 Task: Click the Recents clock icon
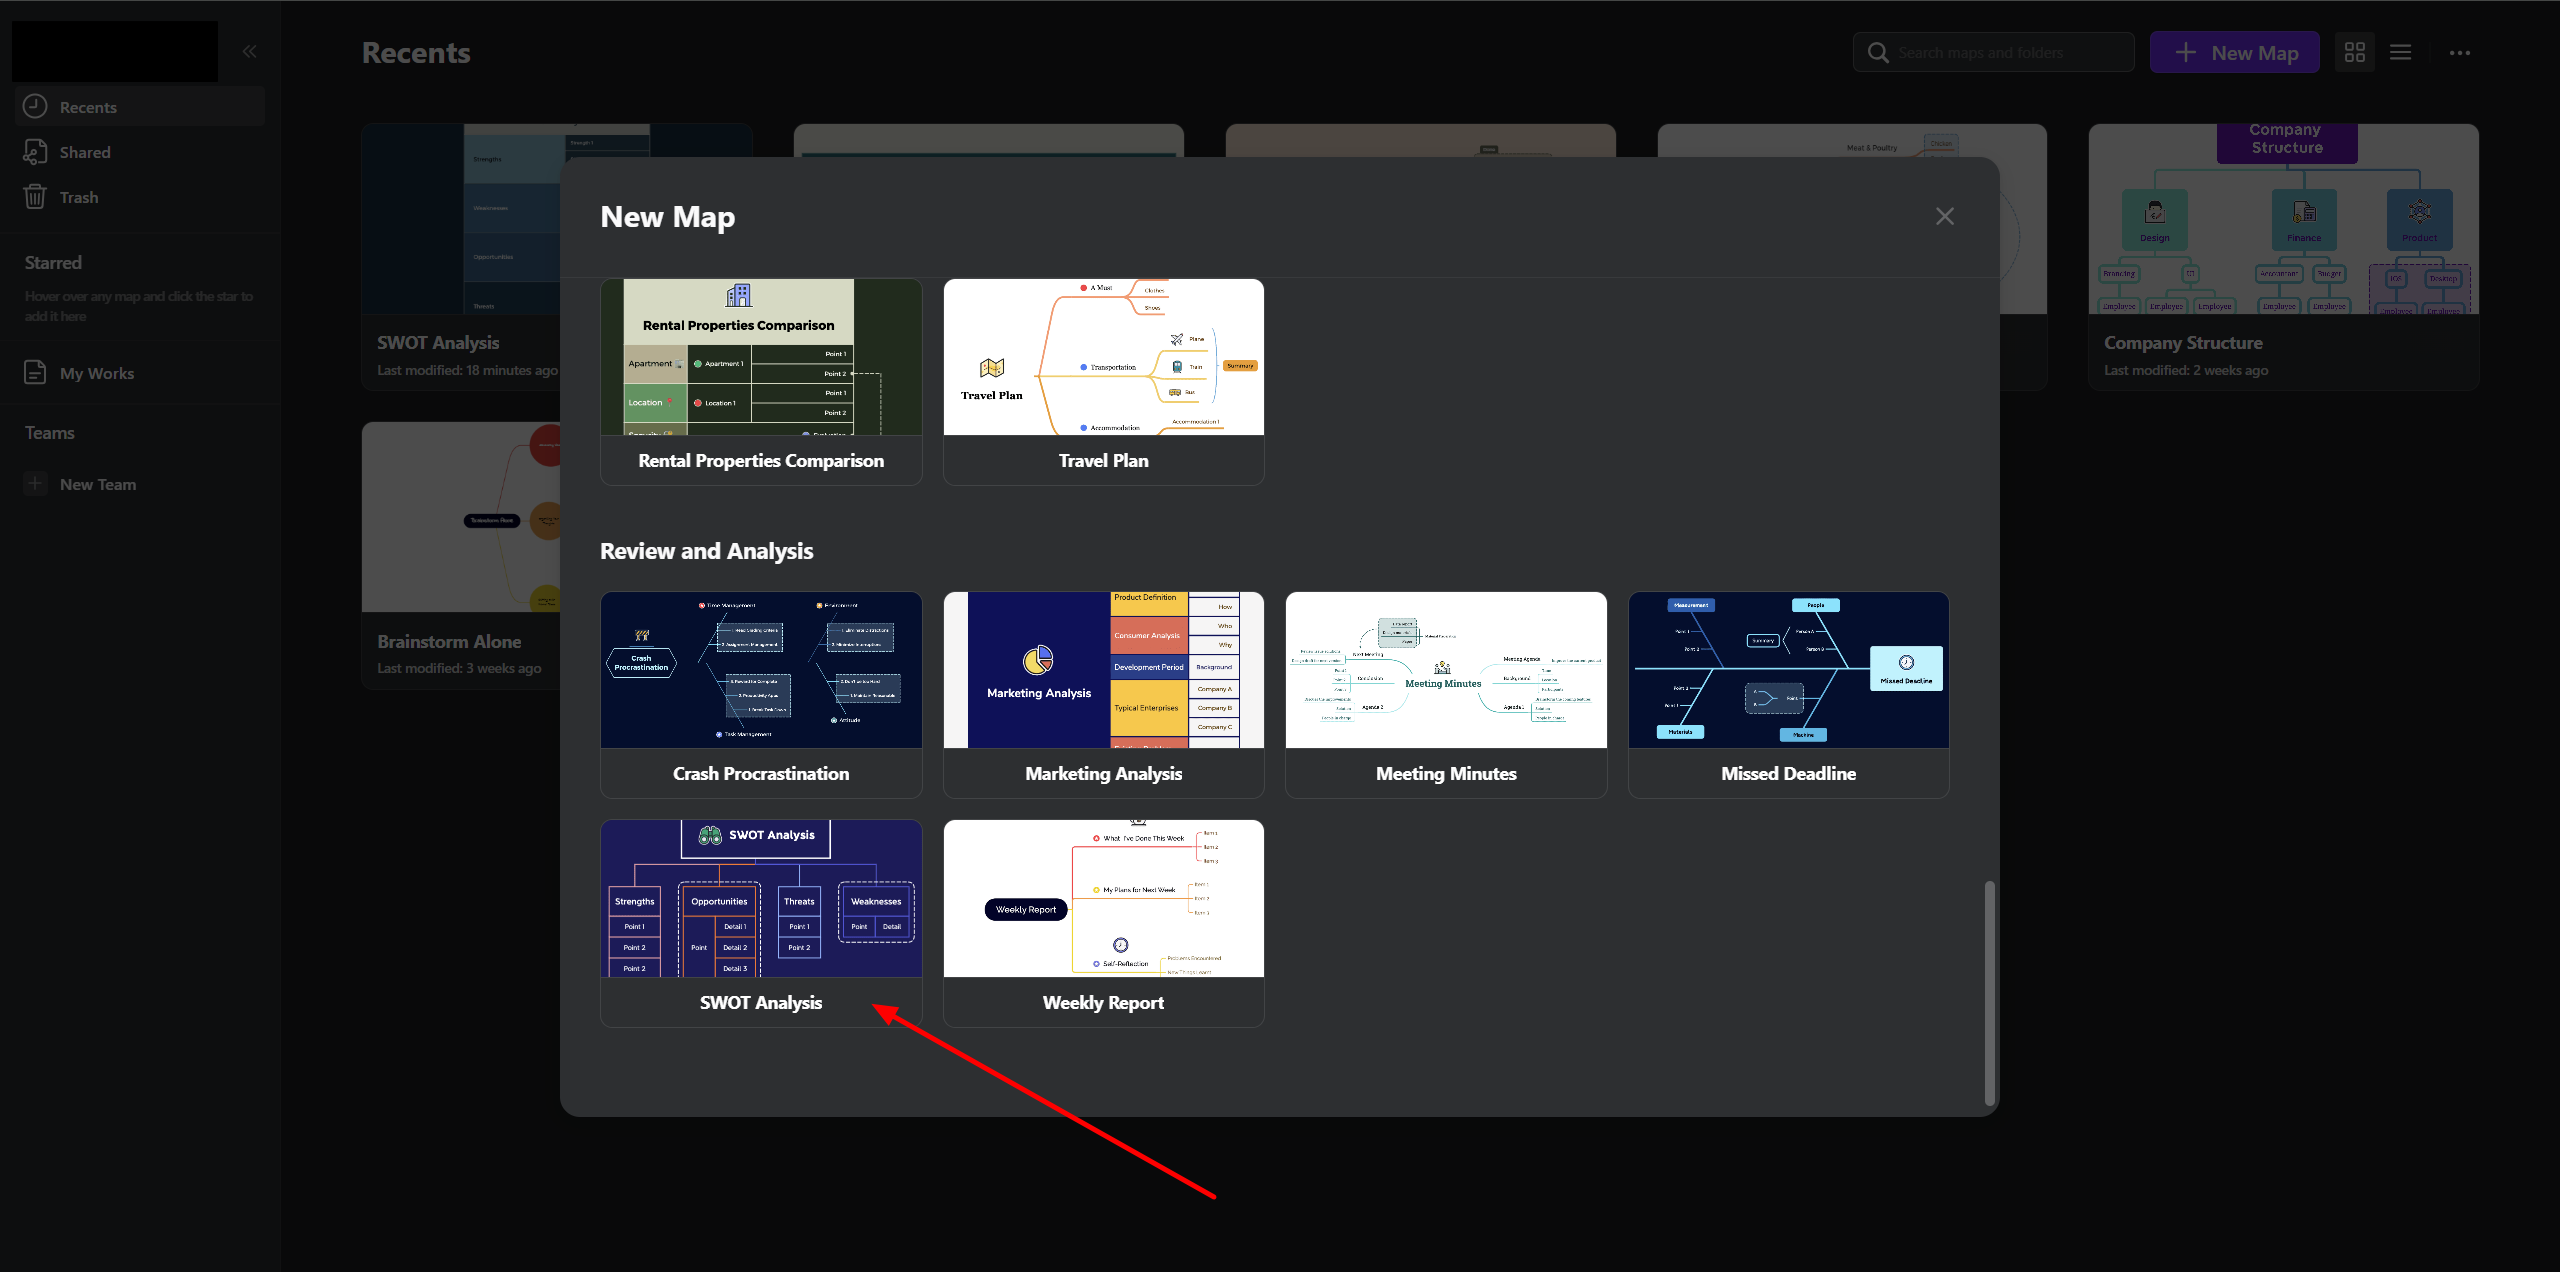[36, 106]
